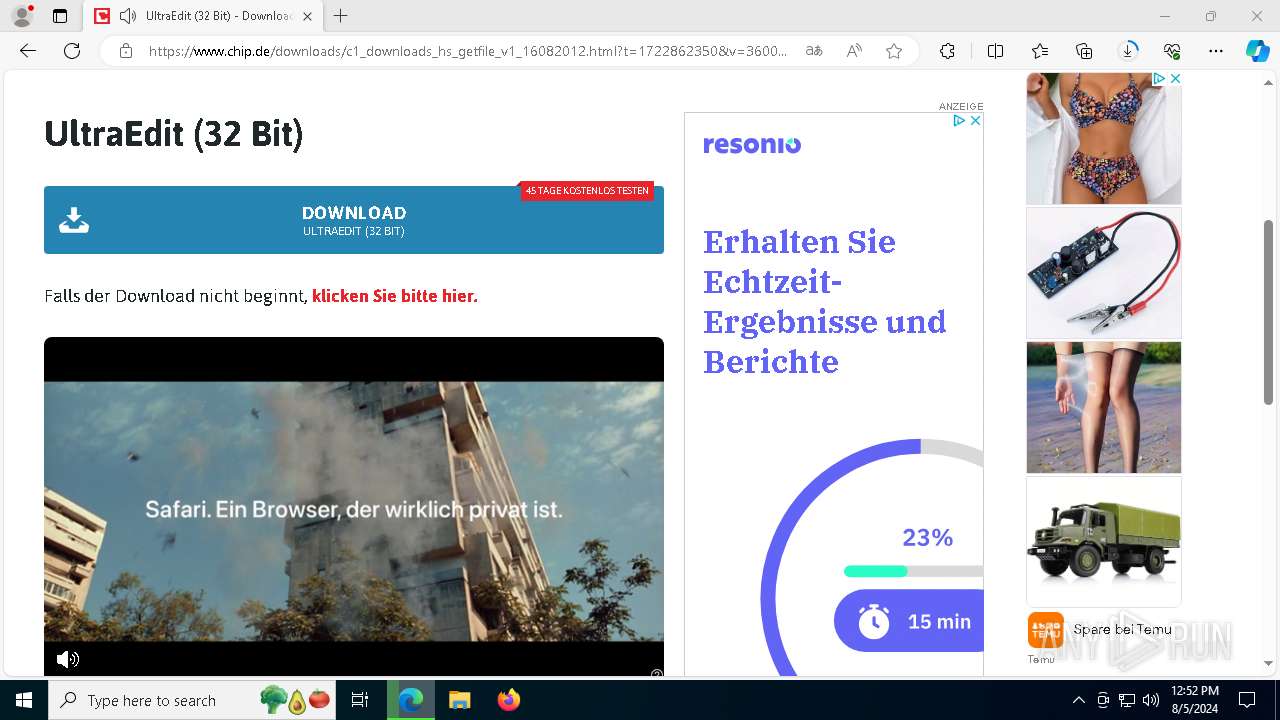The image size is (1280, 720).
Task: Open the Windows Start menu
Action: [24, 700]
